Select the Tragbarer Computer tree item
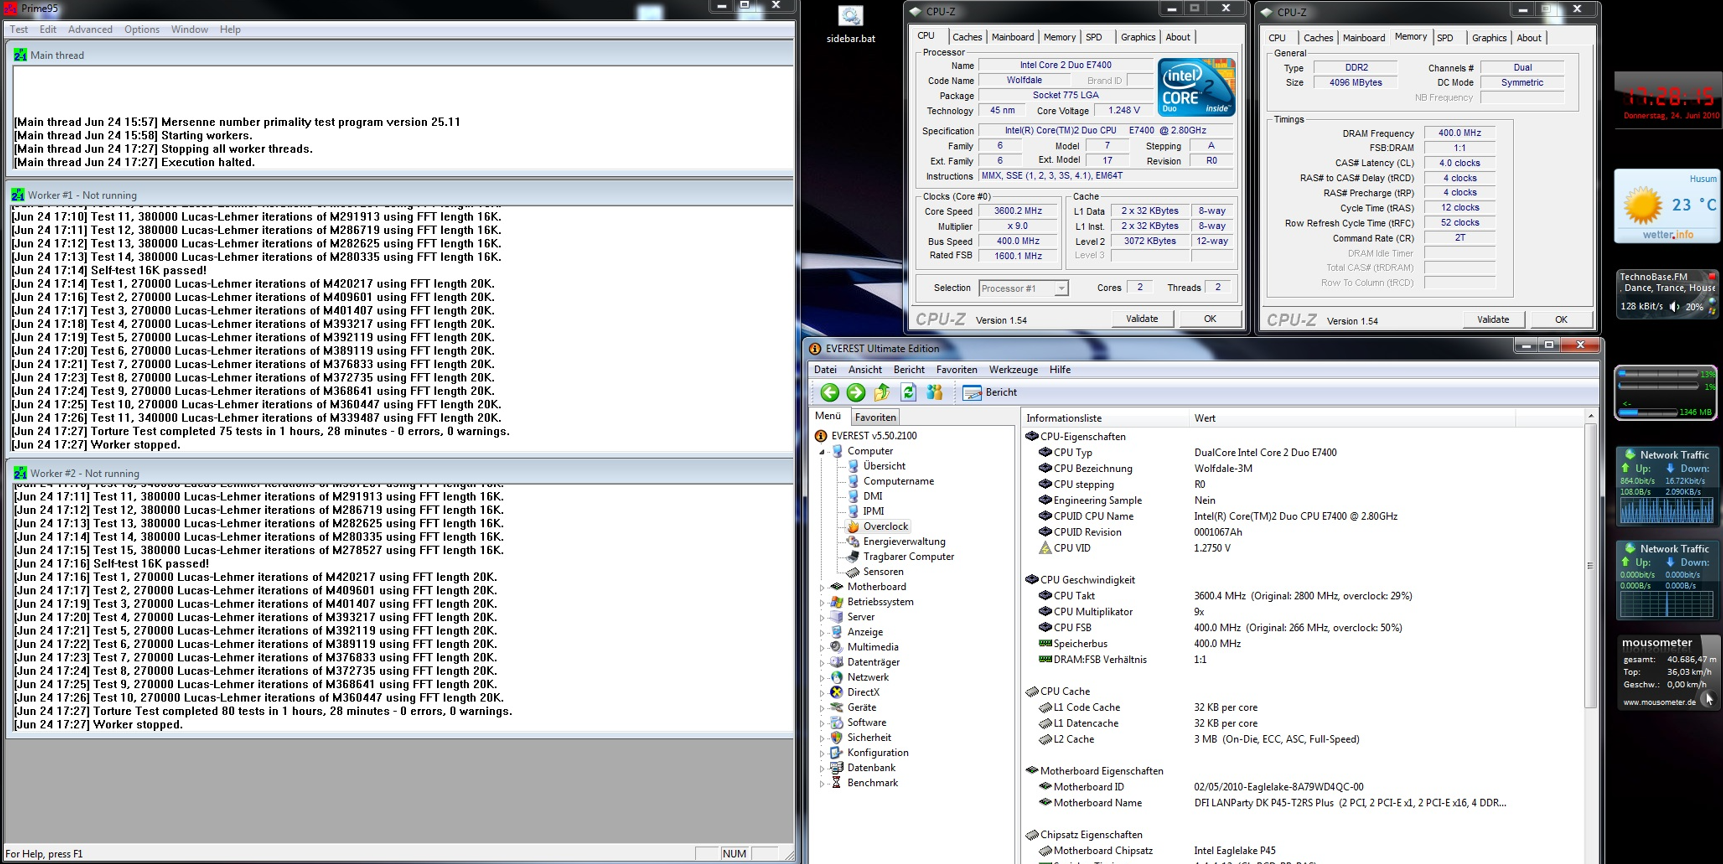1723x864 pixels. click(908, 556)
